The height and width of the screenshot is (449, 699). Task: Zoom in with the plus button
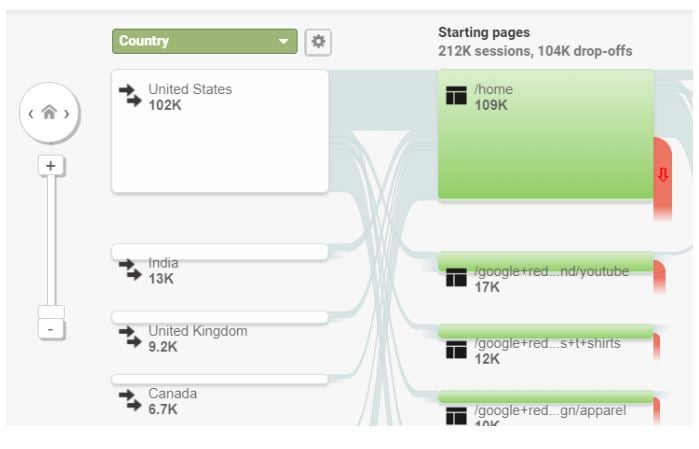click(x=51, y=166)
